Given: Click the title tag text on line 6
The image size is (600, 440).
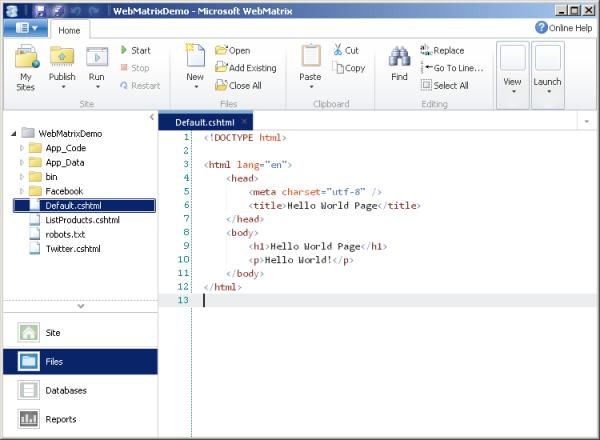Looking at the screenshot, I should (334, 205).
